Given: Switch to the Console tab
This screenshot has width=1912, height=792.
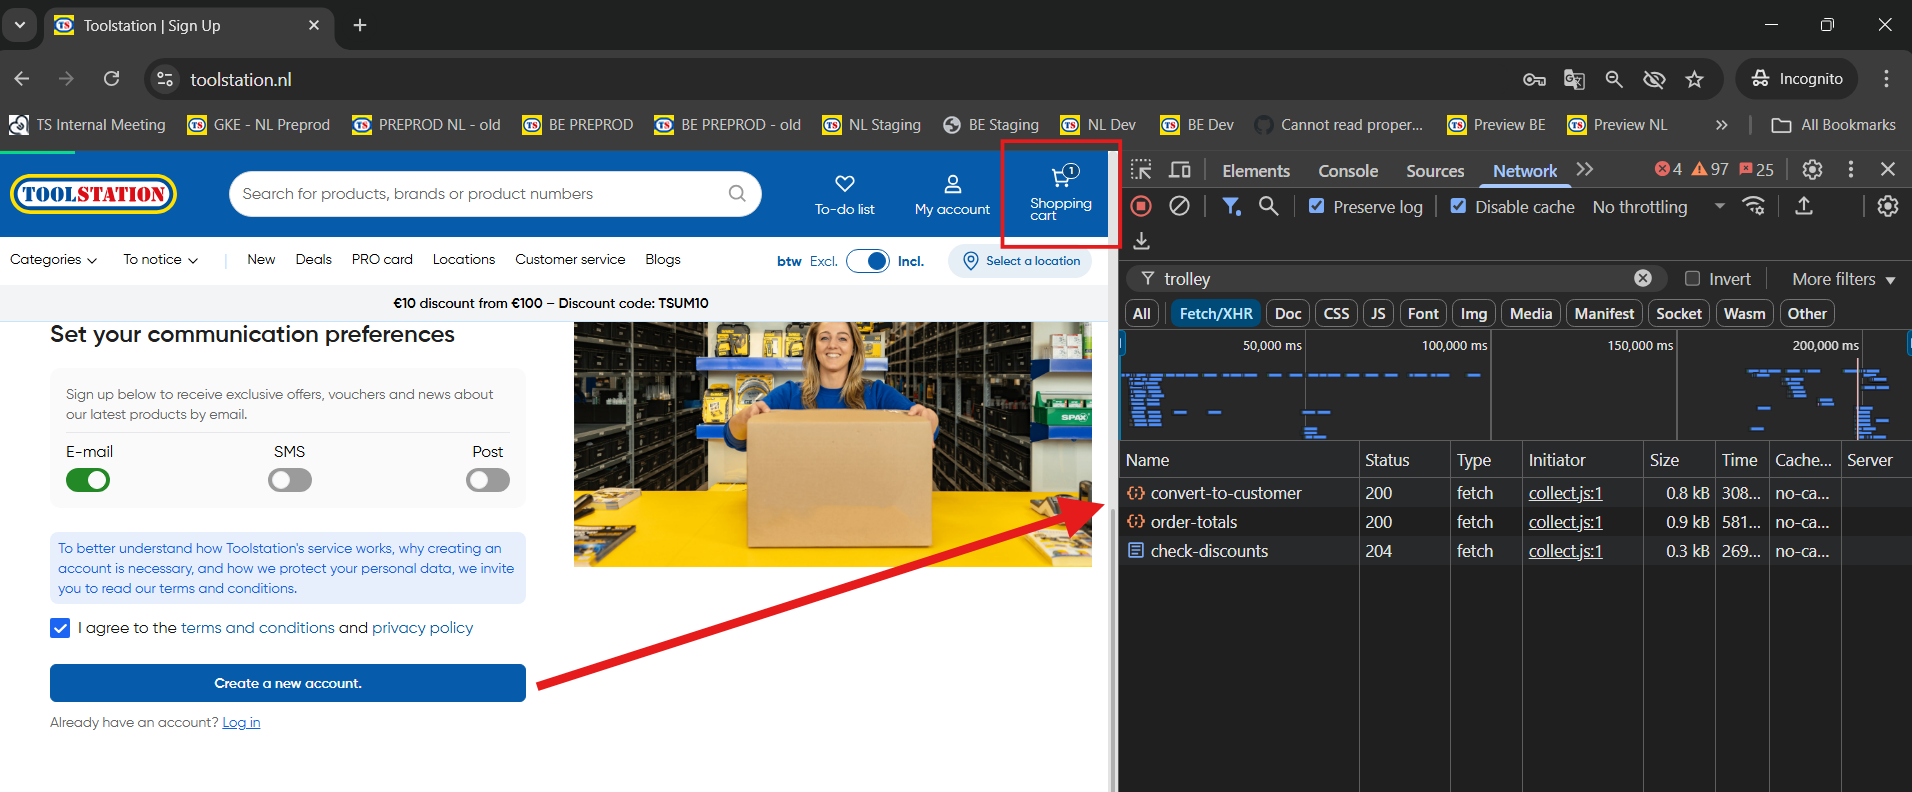Looking at the screenshot, I should point(1347,171).
